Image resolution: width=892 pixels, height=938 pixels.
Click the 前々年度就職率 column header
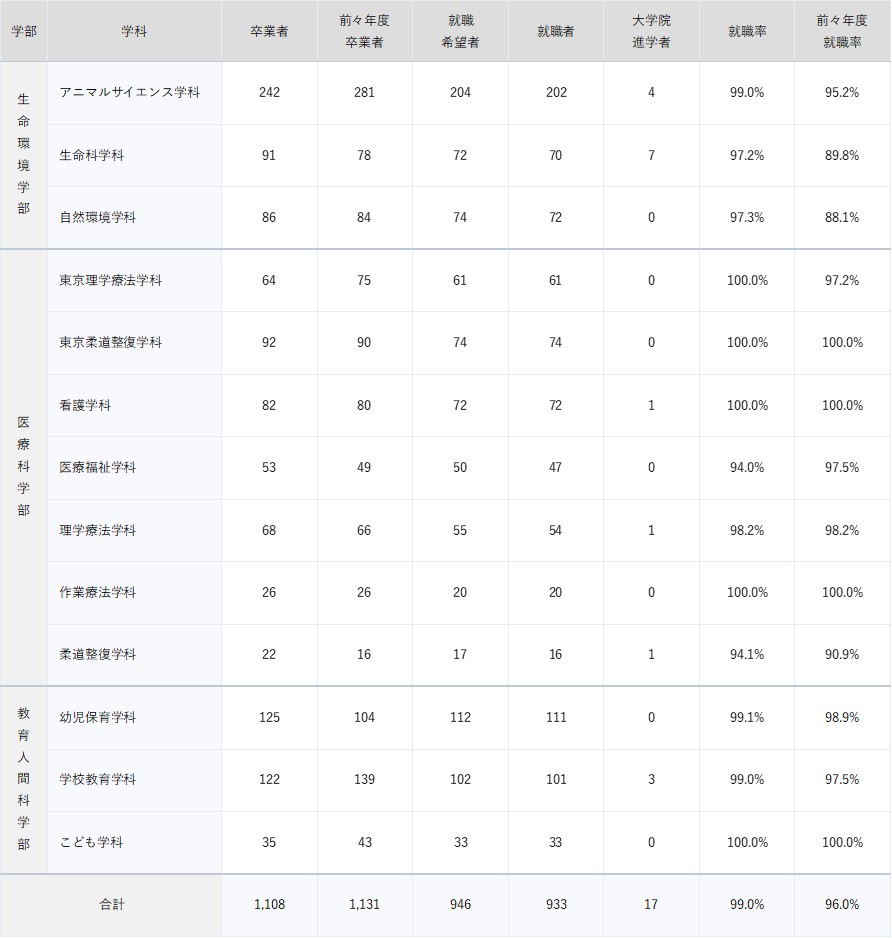[x=842, y=31]
